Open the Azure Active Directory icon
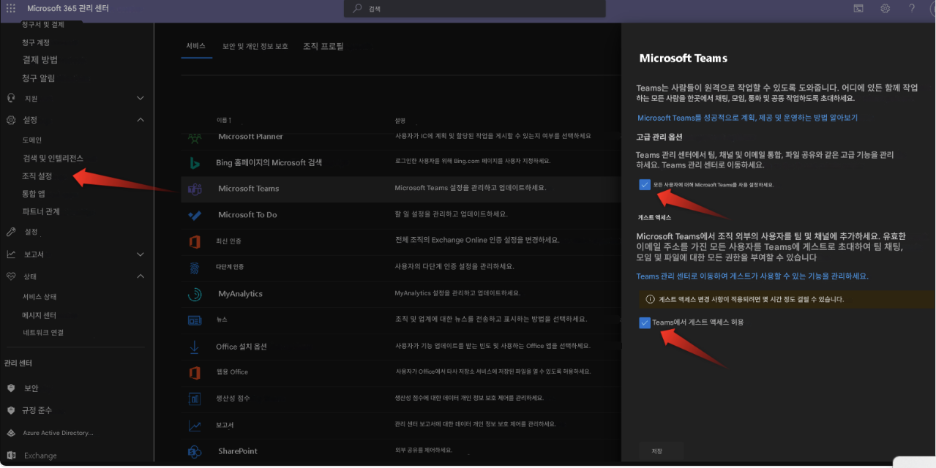The height and width of the screenshot is (468, 936). [11, 433]
